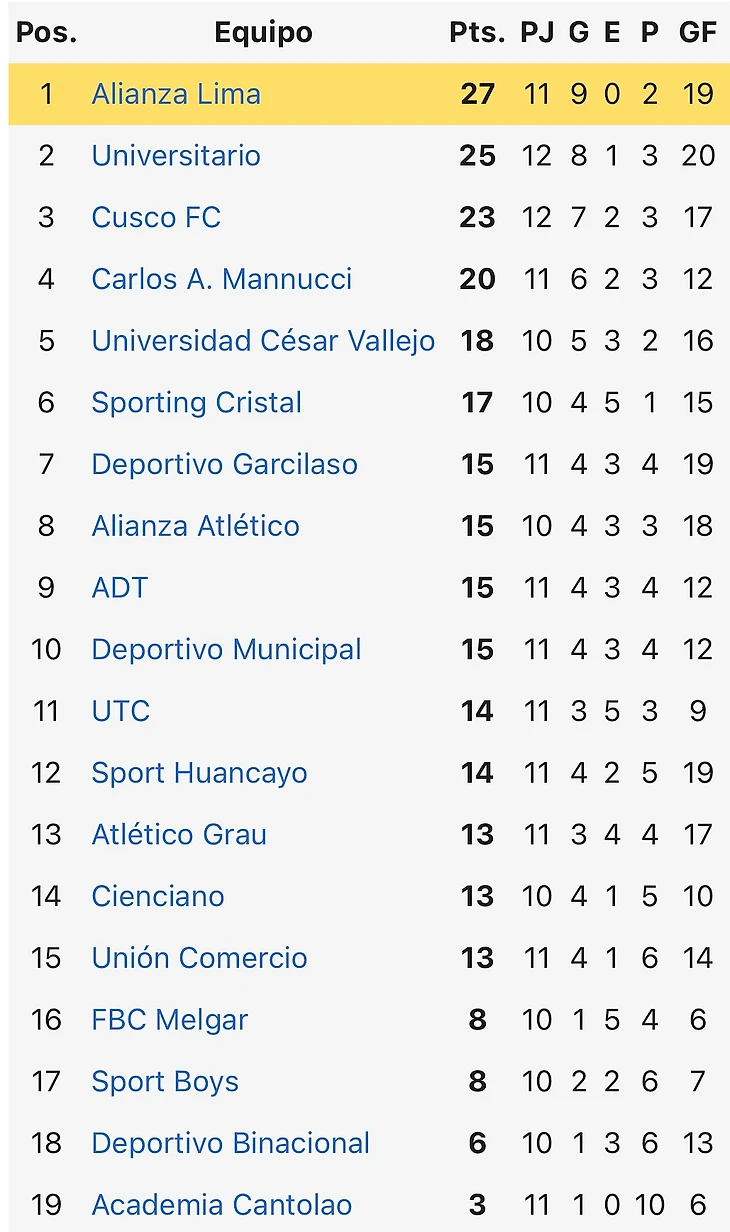The height and width of the screenshot is (1232, 730).
Task: Select the Atlético Grau link
Action: 179,835
